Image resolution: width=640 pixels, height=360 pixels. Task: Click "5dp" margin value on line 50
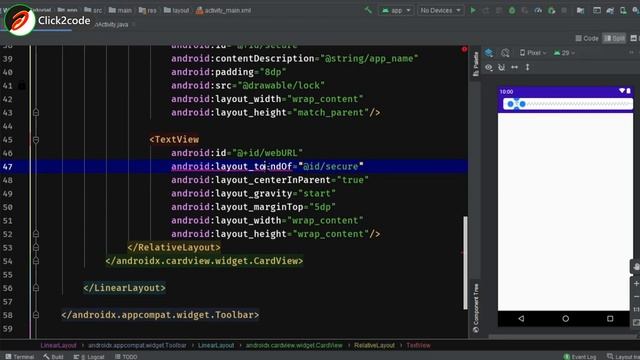(x=322, y=207)
